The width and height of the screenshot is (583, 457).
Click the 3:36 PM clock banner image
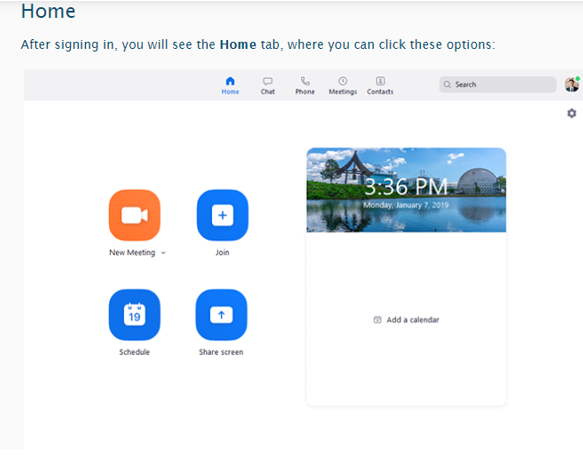406,190
